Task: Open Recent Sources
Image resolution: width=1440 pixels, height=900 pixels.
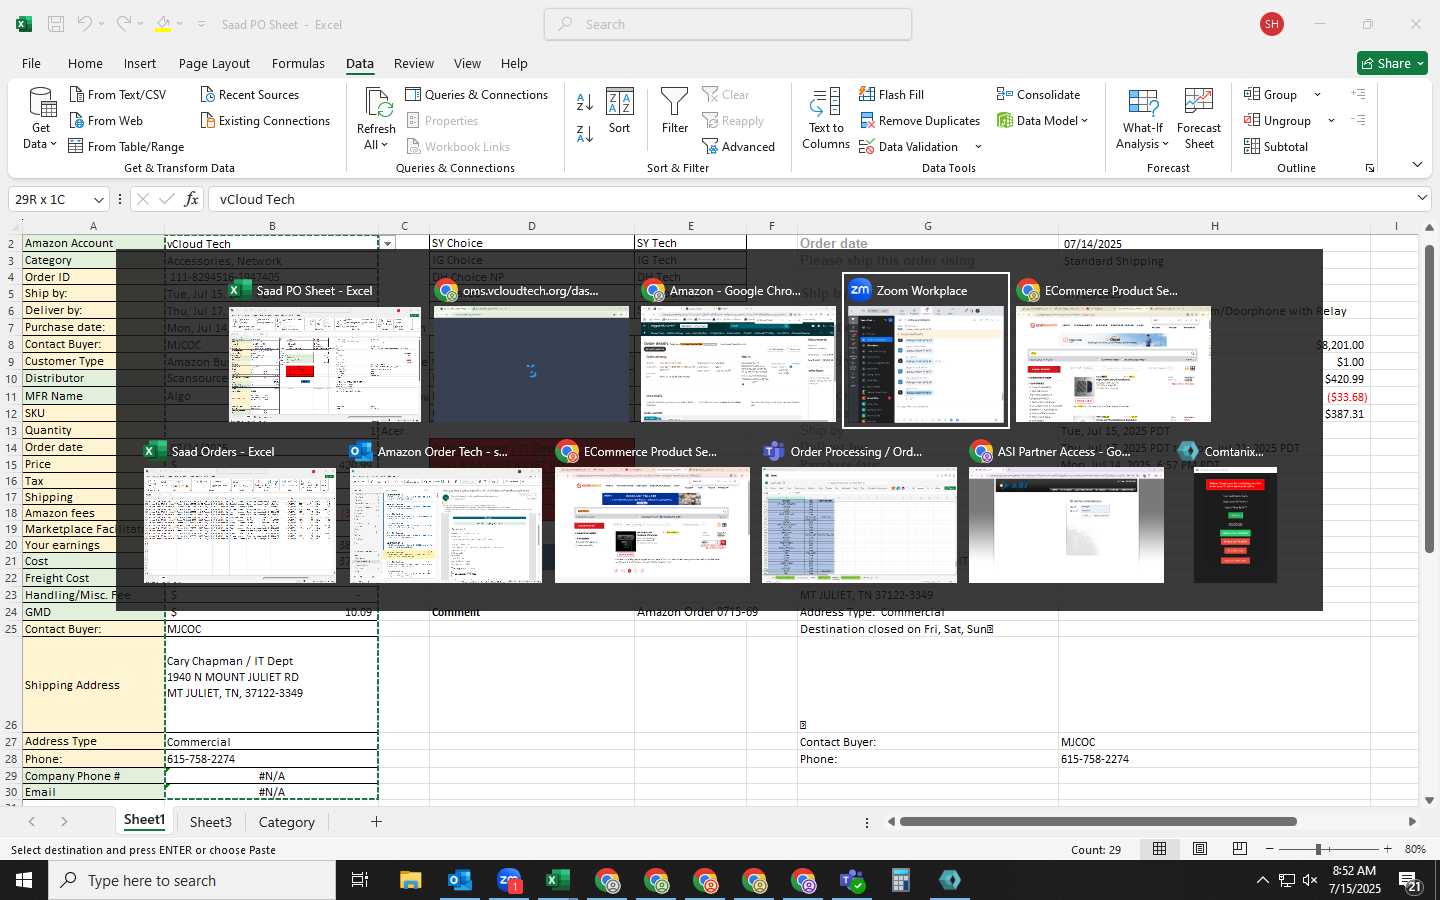Action: [x=249, y=95]
